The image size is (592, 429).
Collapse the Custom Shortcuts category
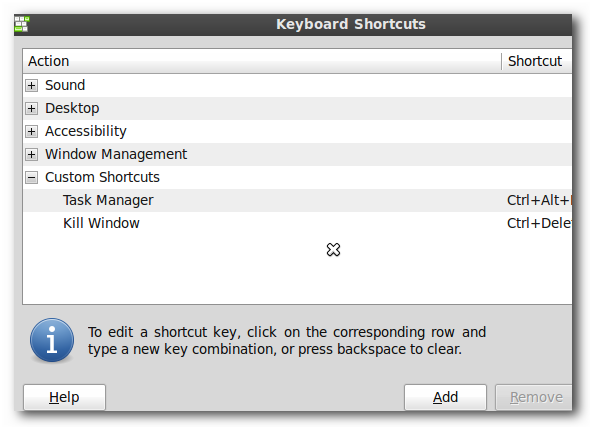(32, 177)
